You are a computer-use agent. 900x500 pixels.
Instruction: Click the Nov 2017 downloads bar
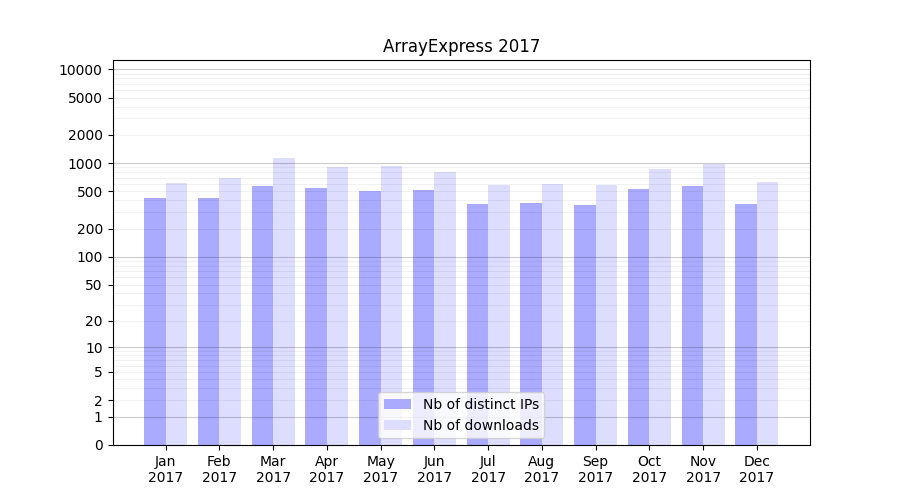point(714,305)
